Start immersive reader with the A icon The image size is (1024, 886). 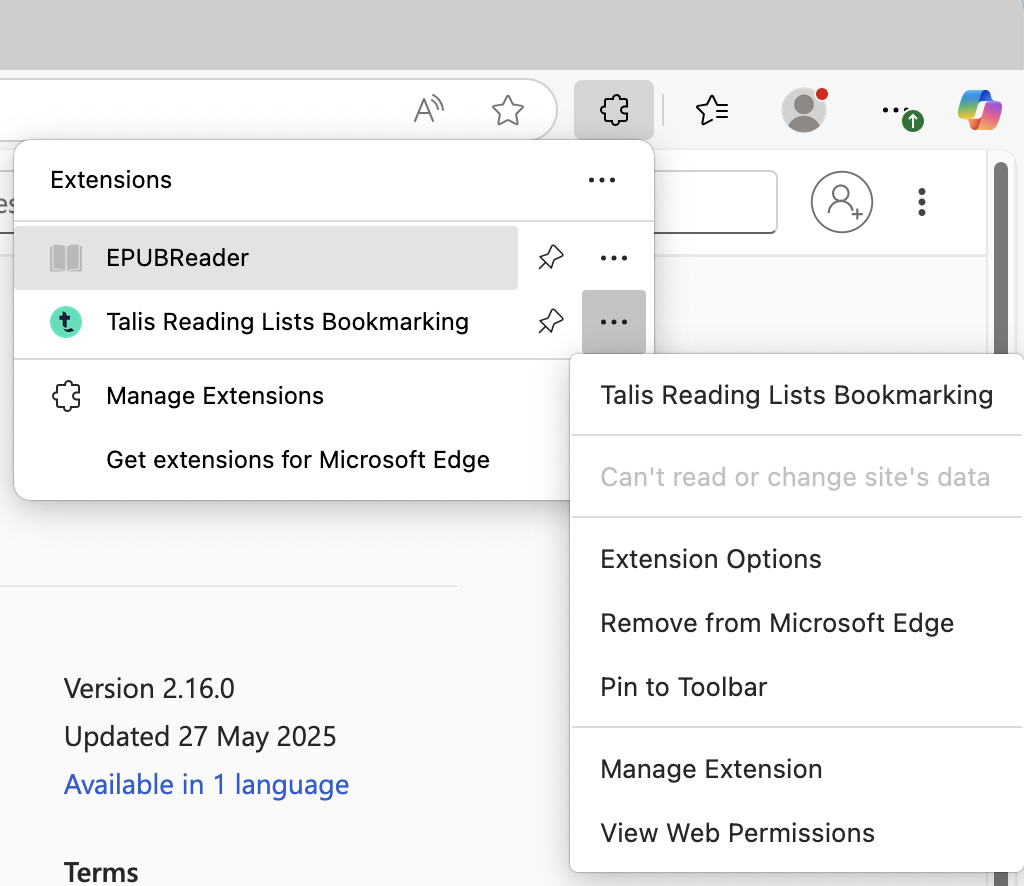click(428, 110)
